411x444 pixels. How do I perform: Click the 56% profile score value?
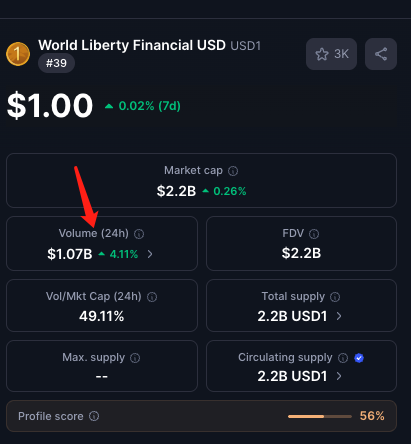click(372, 416)
